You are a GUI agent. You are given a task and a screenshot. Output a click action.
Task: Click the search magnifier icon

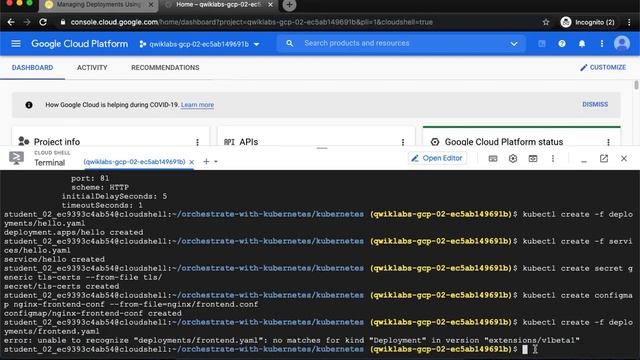tap(289, 43)
